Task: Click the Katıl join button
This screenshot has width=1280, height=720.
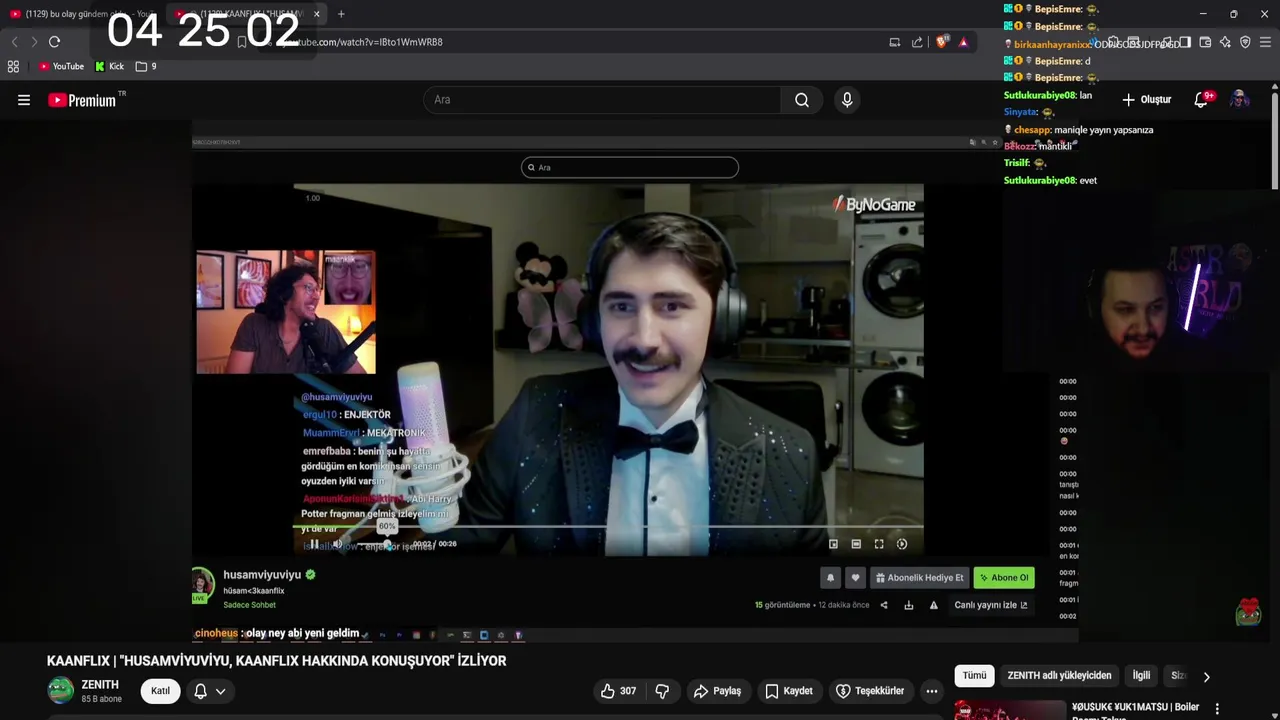Action: pyautogui.click(x=160, y=691)
